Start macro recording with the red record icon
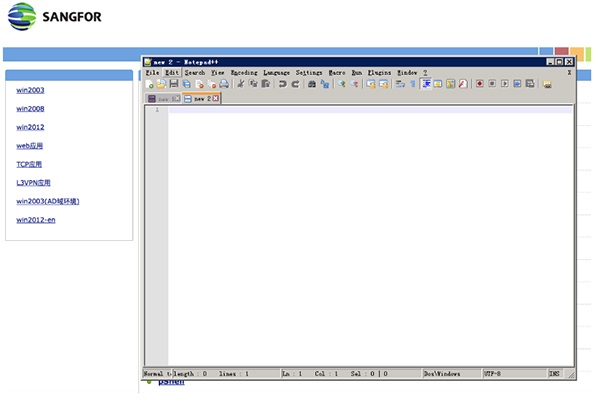The width and height of the screenshot is (600, 402). pyautogui.click(x=480, y=85)
